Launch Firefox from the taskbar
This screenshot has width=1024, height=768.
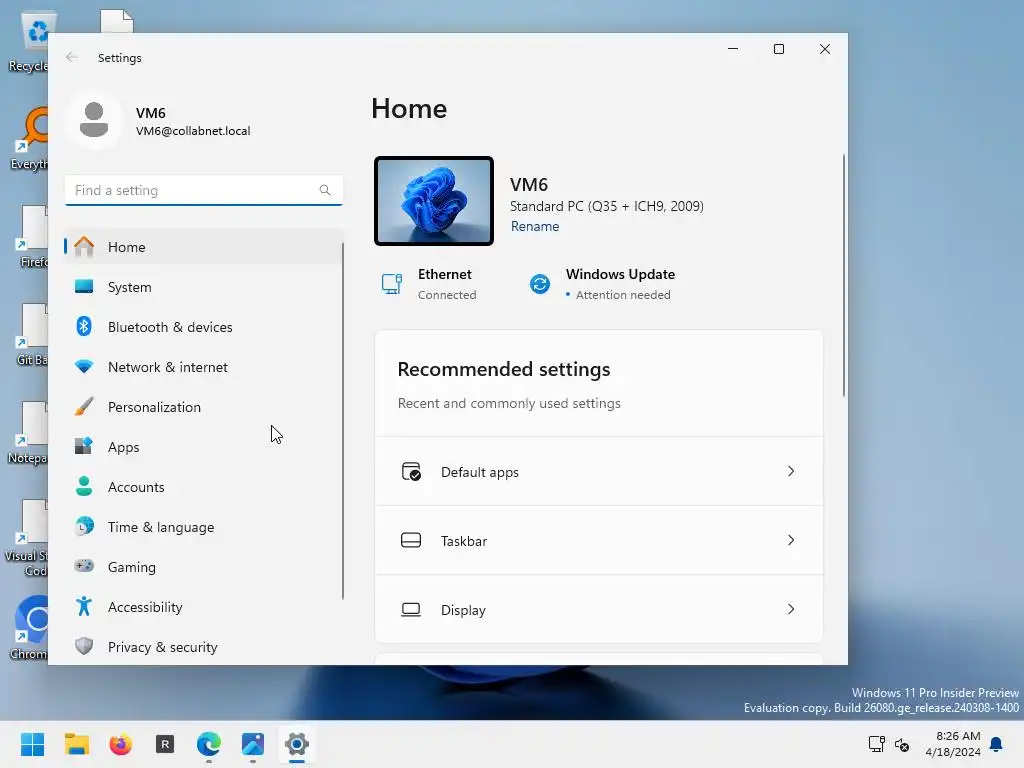click(x=121, y=744)
